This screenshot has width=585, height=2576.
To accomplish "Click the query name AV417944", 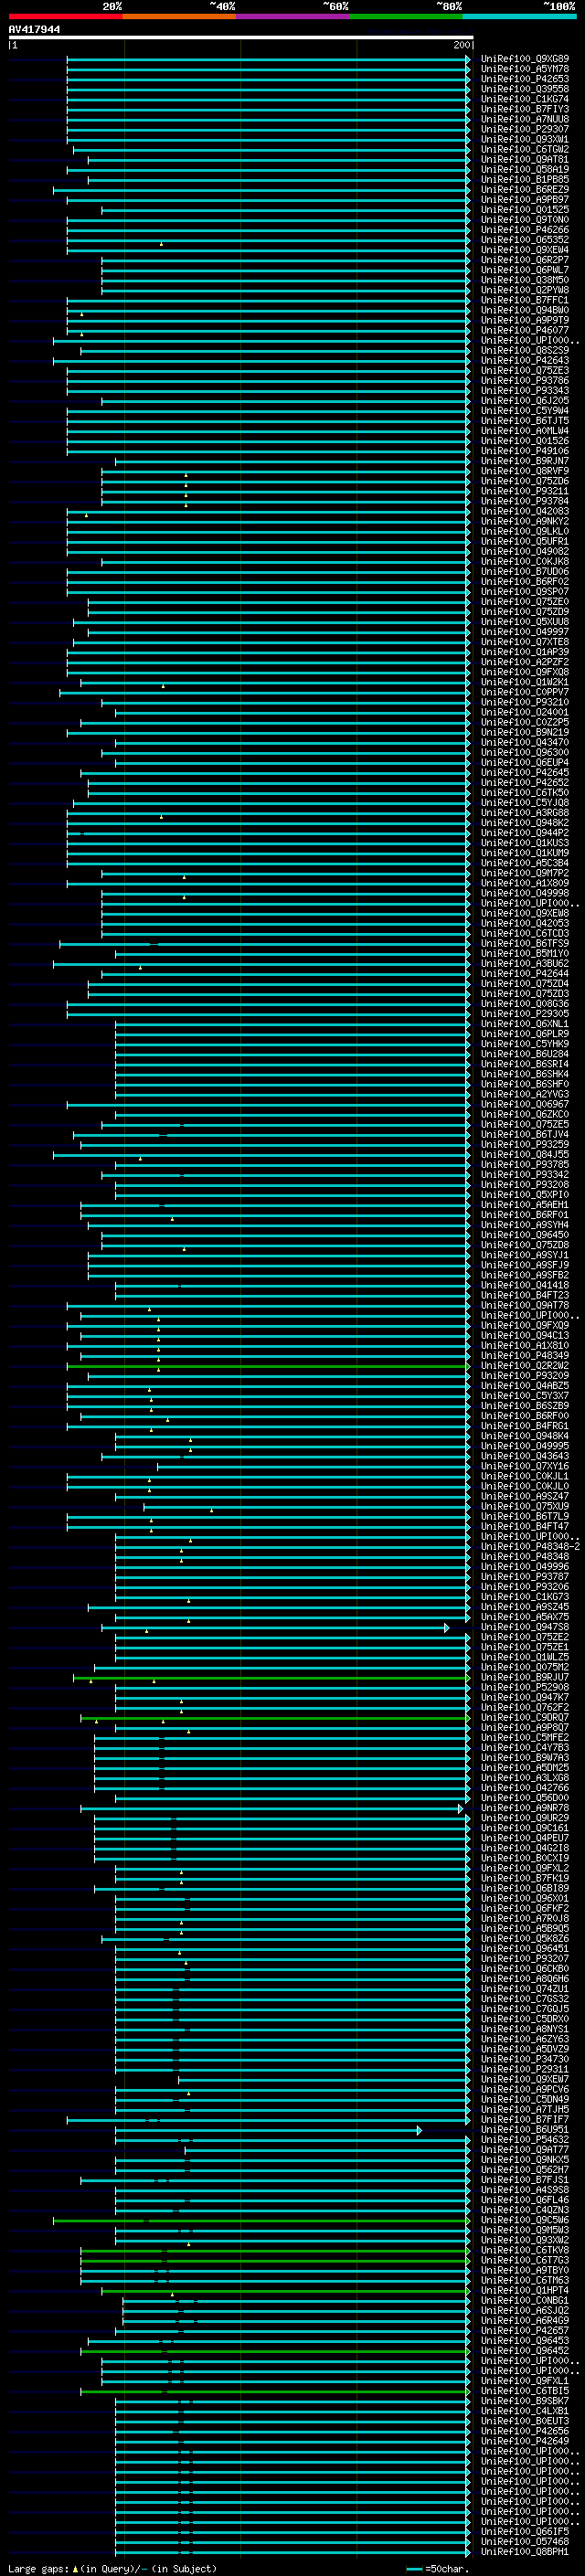I will (x=34, y=30).
